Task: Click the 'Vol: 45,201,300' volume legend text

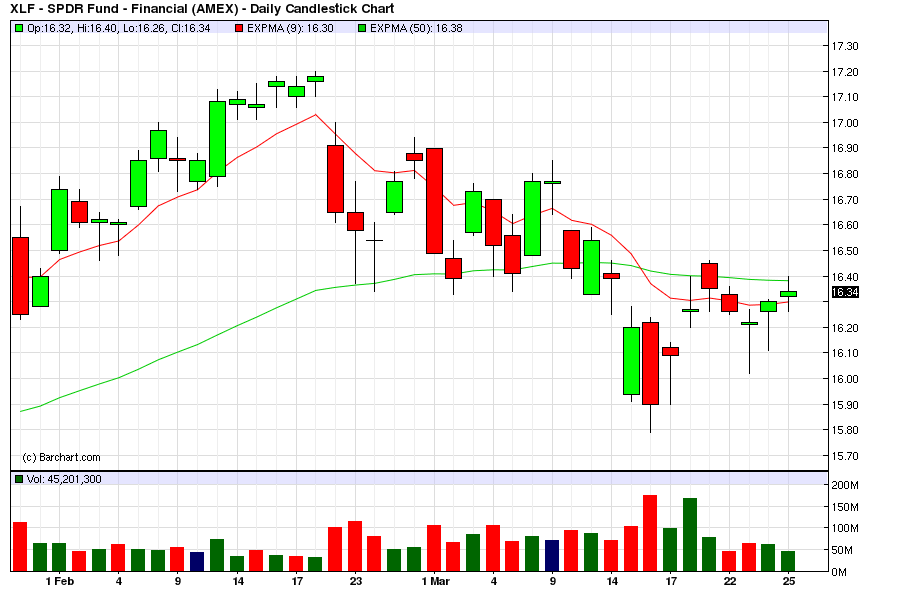Action: pos(64,479)
